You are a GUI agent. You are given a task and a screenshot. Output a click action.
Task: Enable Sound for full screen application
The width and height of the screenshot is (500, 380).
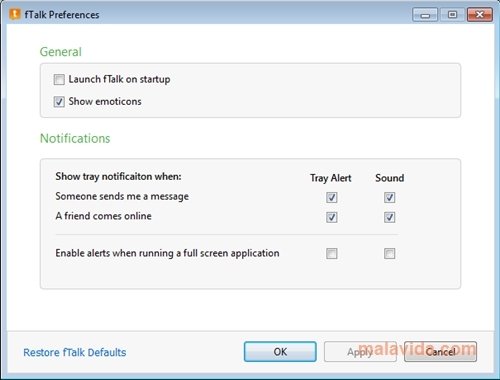[x=390, y=253]
